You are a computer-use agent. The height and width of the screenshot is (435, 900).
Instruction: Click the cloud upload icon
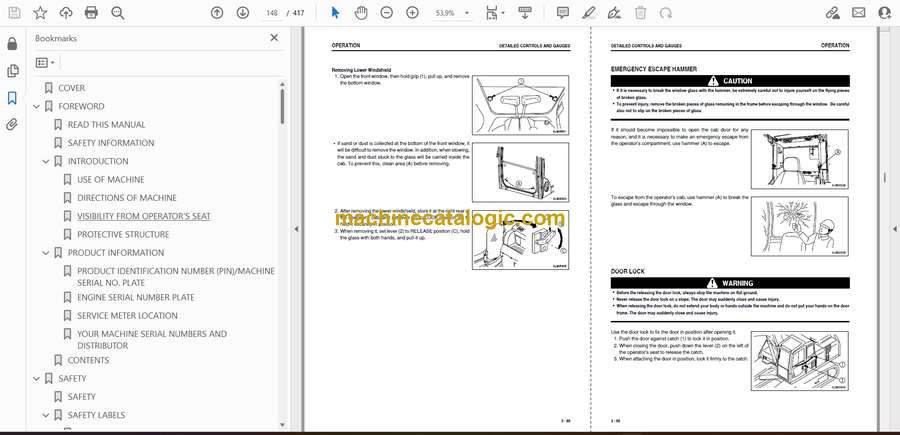tap(66, 13)
